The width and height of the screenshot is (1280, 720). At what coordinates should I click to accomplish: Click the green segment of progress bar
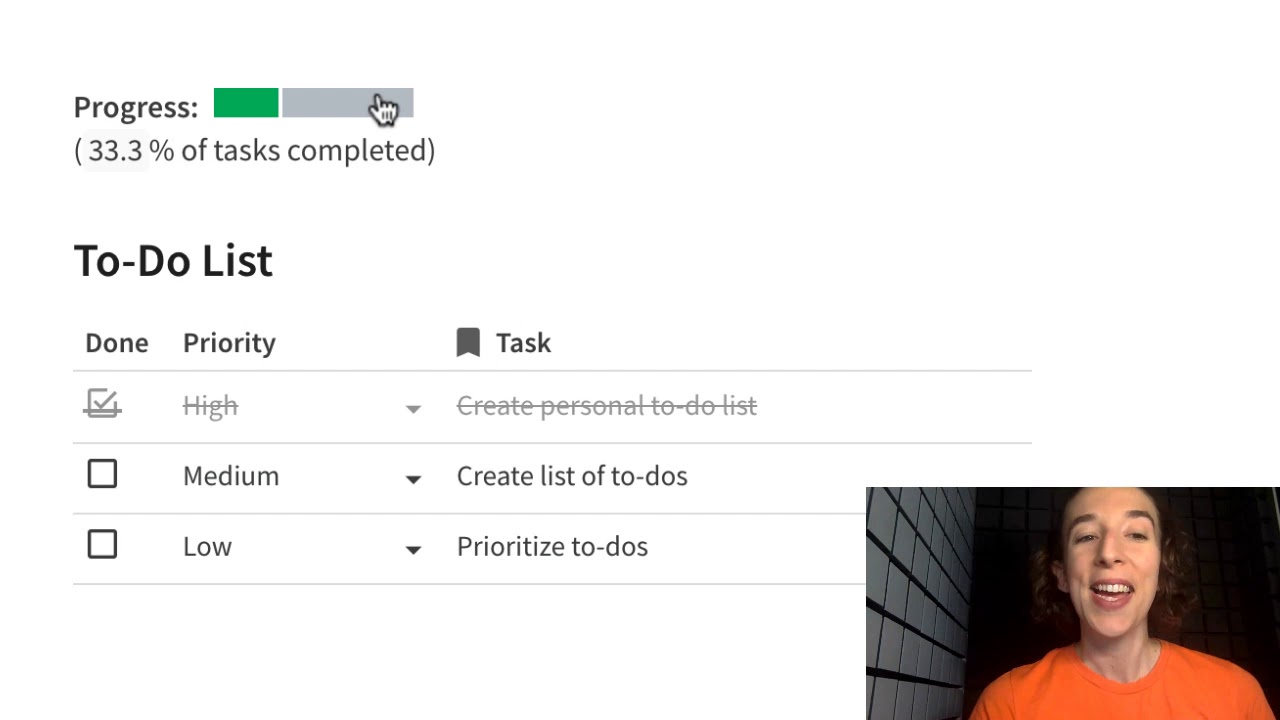246,103
